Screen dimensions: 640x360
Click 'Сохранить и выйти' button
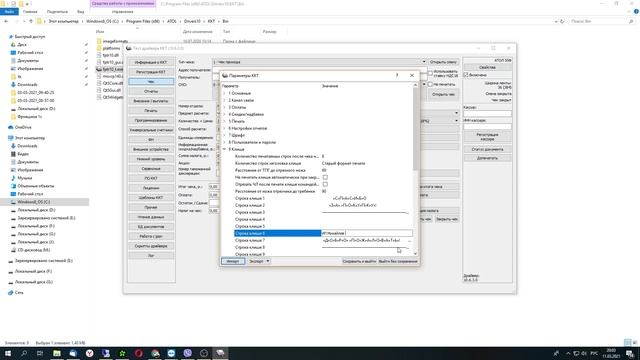click(359, 261)
